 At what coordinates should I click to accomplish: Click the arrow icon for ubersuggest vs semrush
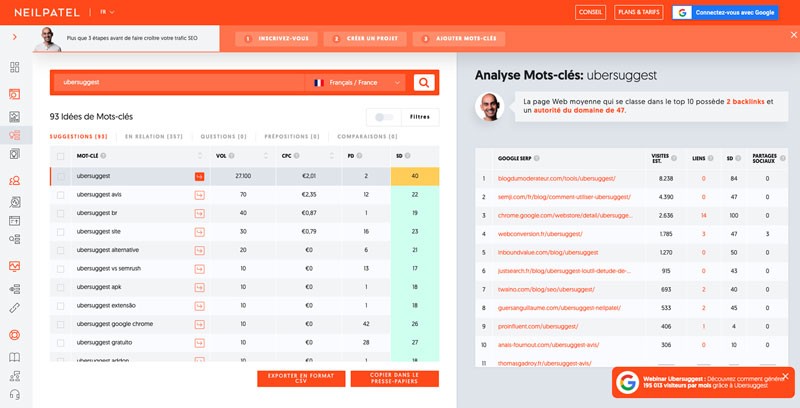pos(199,269)
